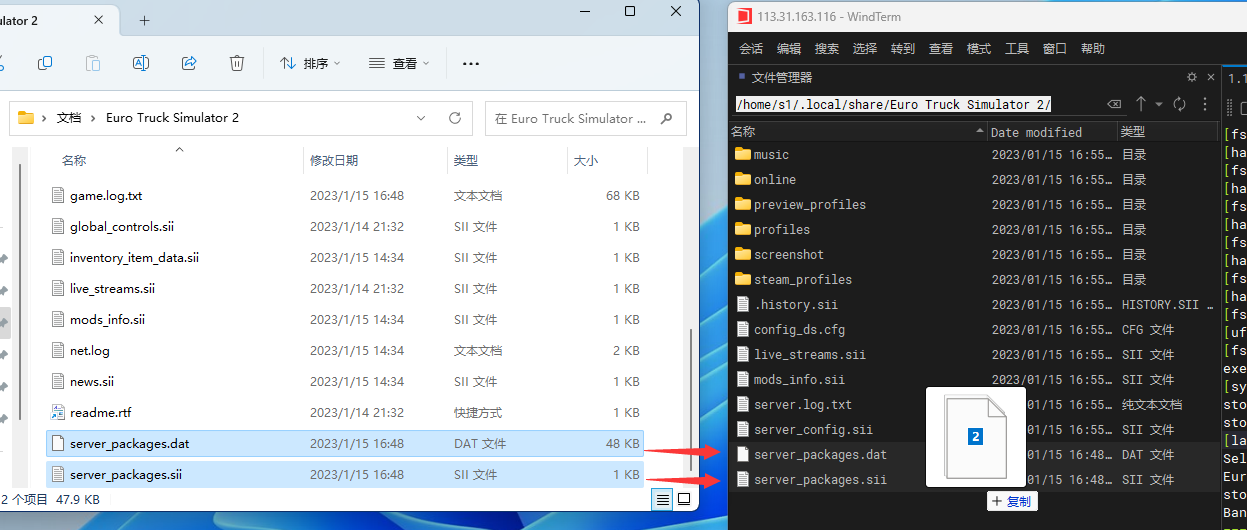
Task: Select news.sii in Explorer
Action: point(346,382)
